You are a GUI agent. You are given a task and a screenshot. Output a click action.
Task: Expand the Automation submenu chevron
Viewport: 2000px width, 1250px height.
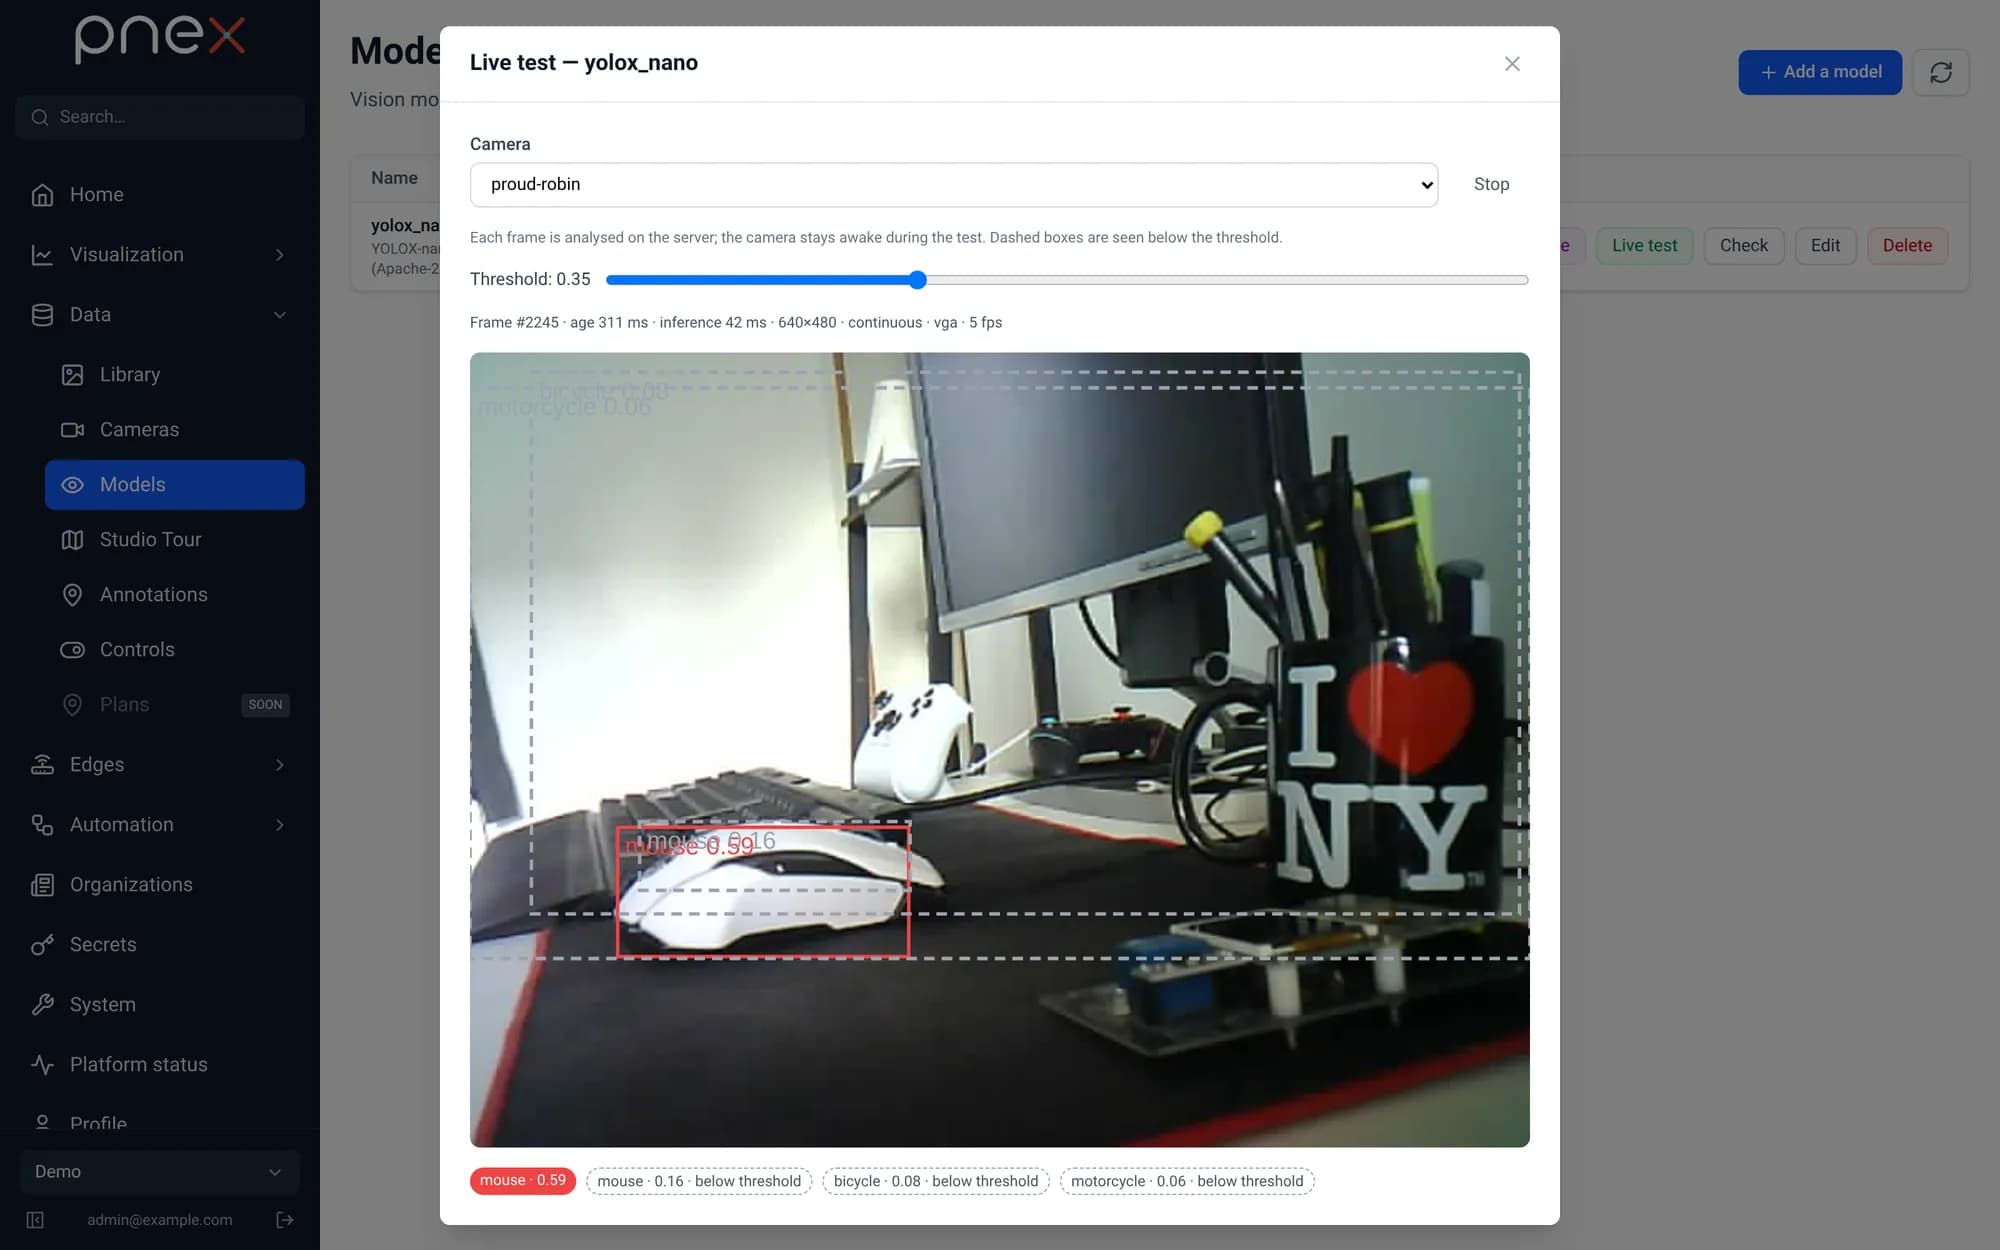click(x=280, y=825)
